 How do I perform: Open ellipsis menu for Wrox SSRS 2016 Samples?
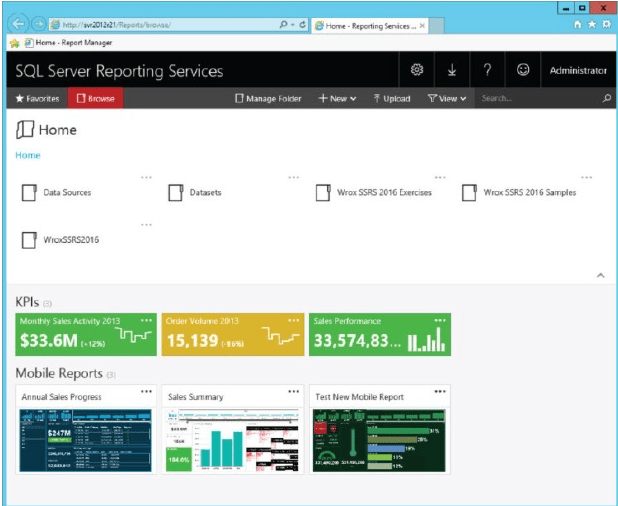pos(587,177)
